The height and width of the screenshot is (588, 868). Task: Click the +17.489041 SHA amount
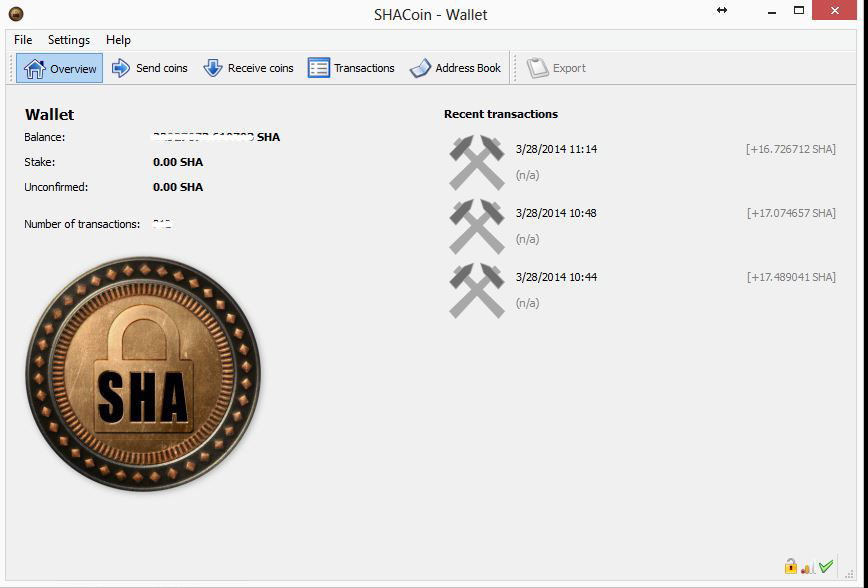click(791, 277)
